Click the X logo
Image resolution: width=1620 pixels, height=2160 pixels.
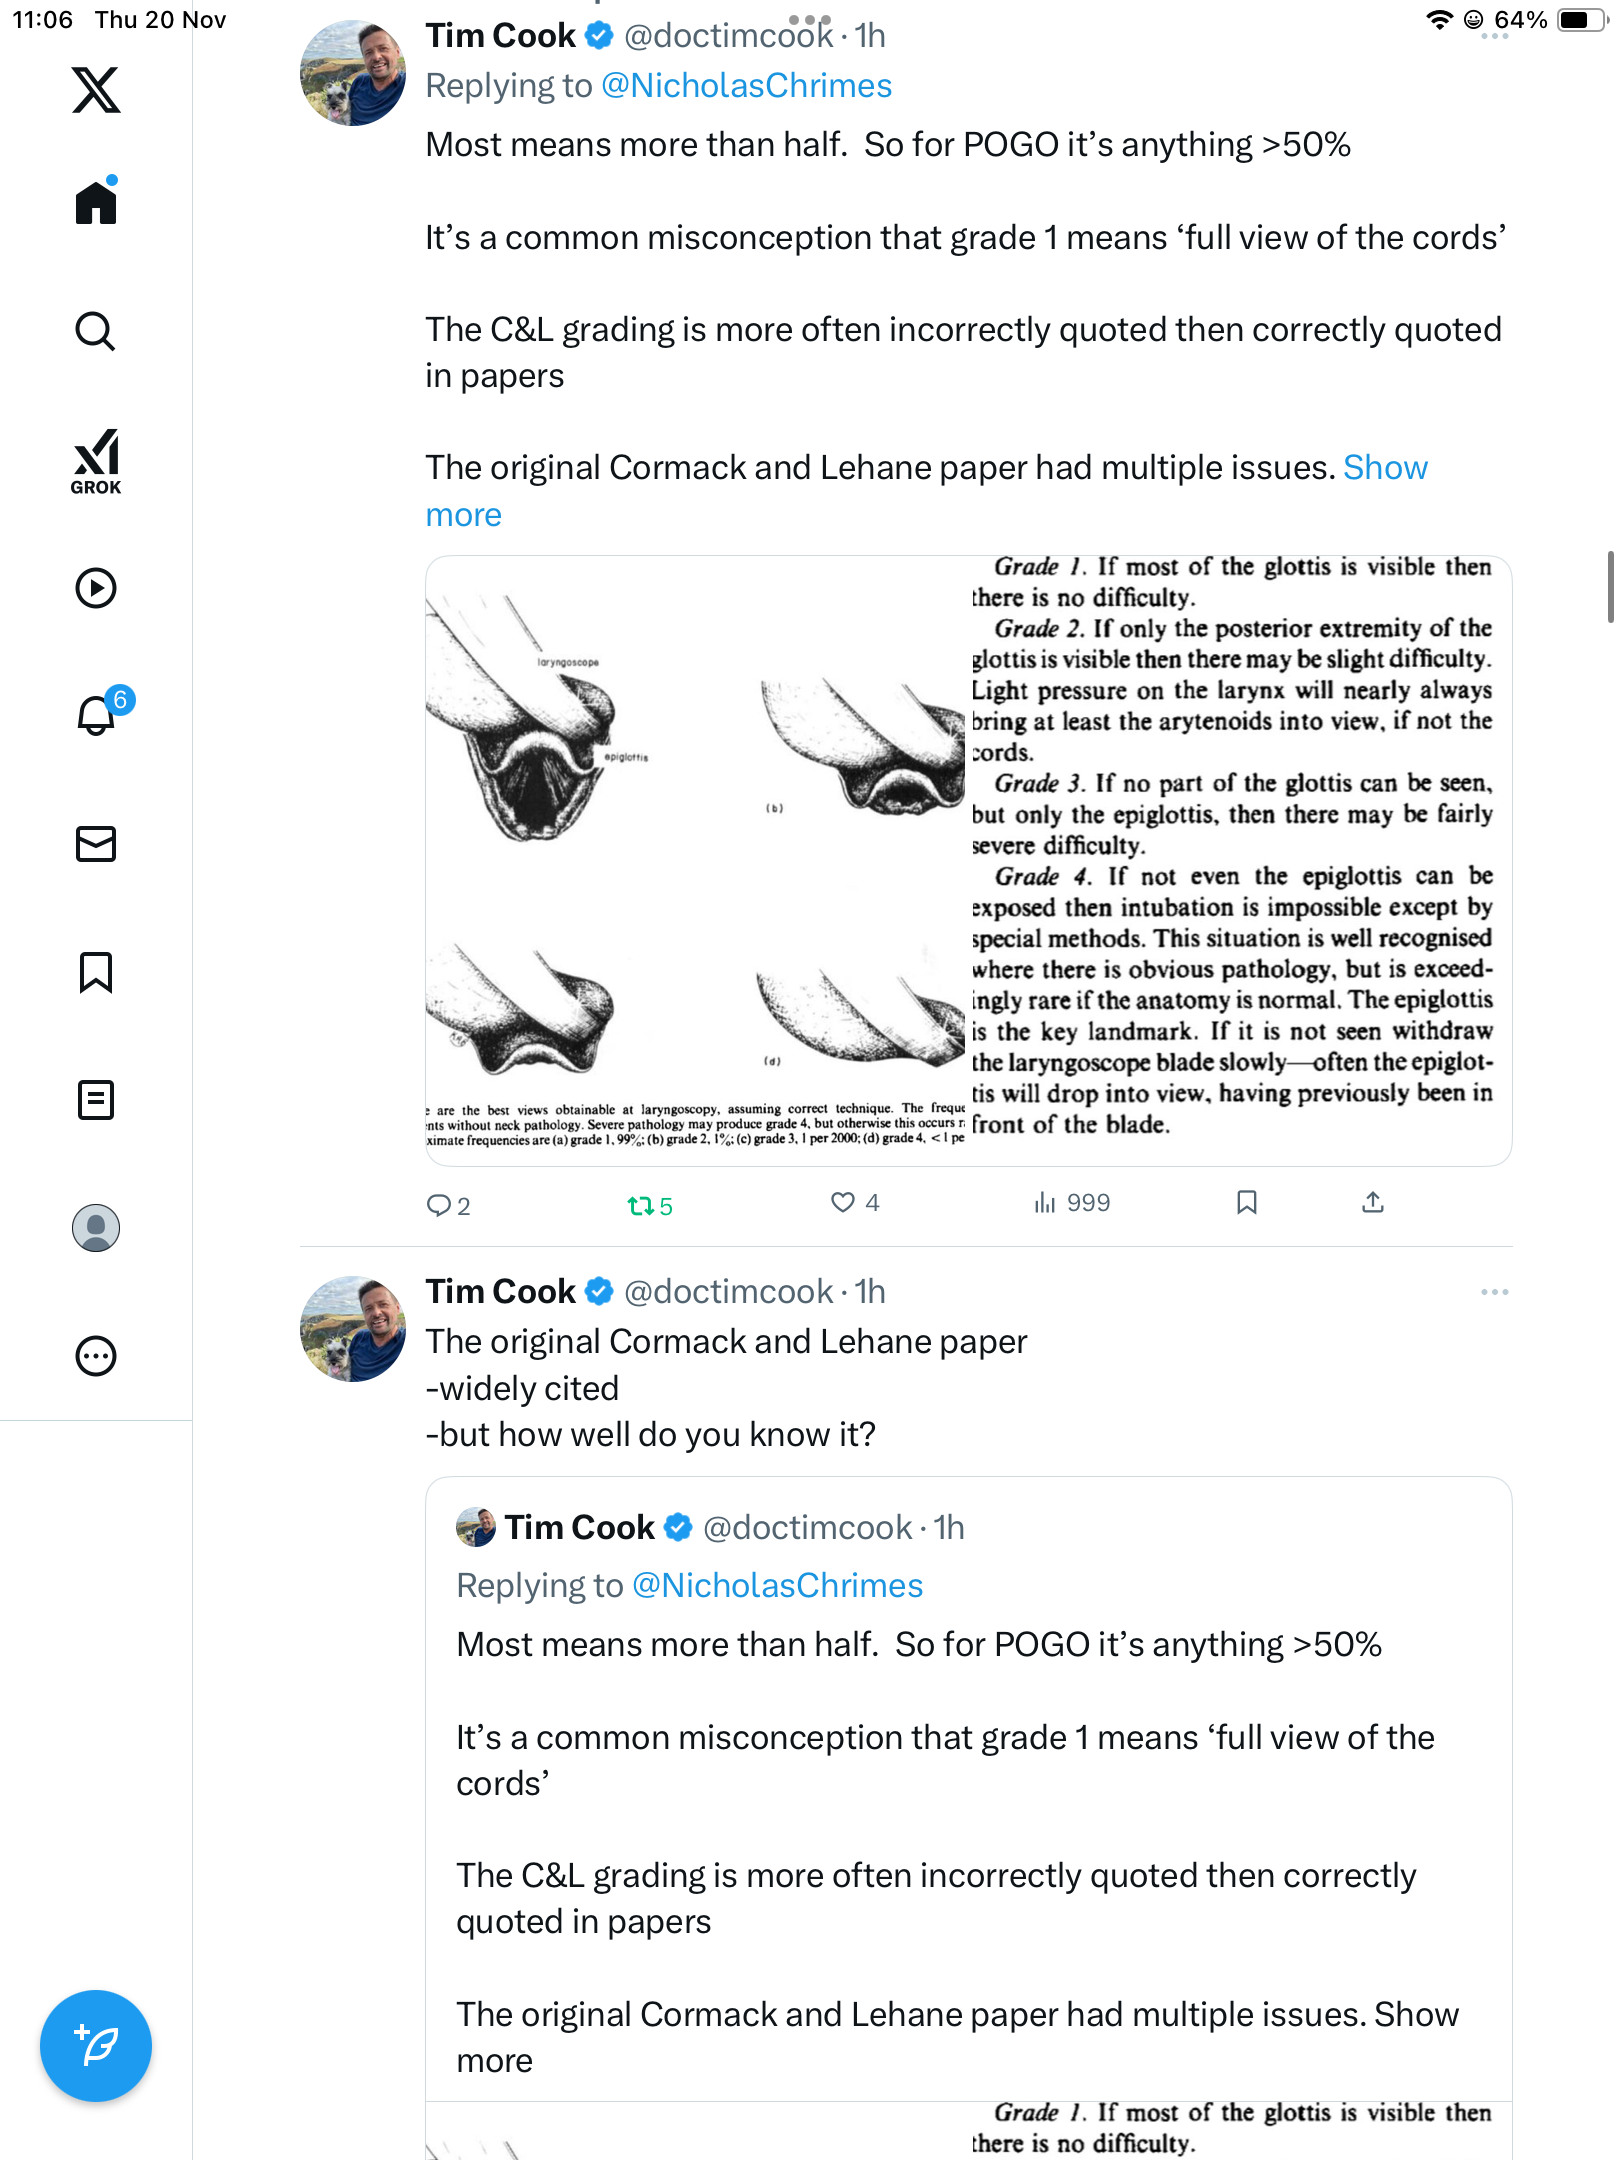click(x=96, y=90)
